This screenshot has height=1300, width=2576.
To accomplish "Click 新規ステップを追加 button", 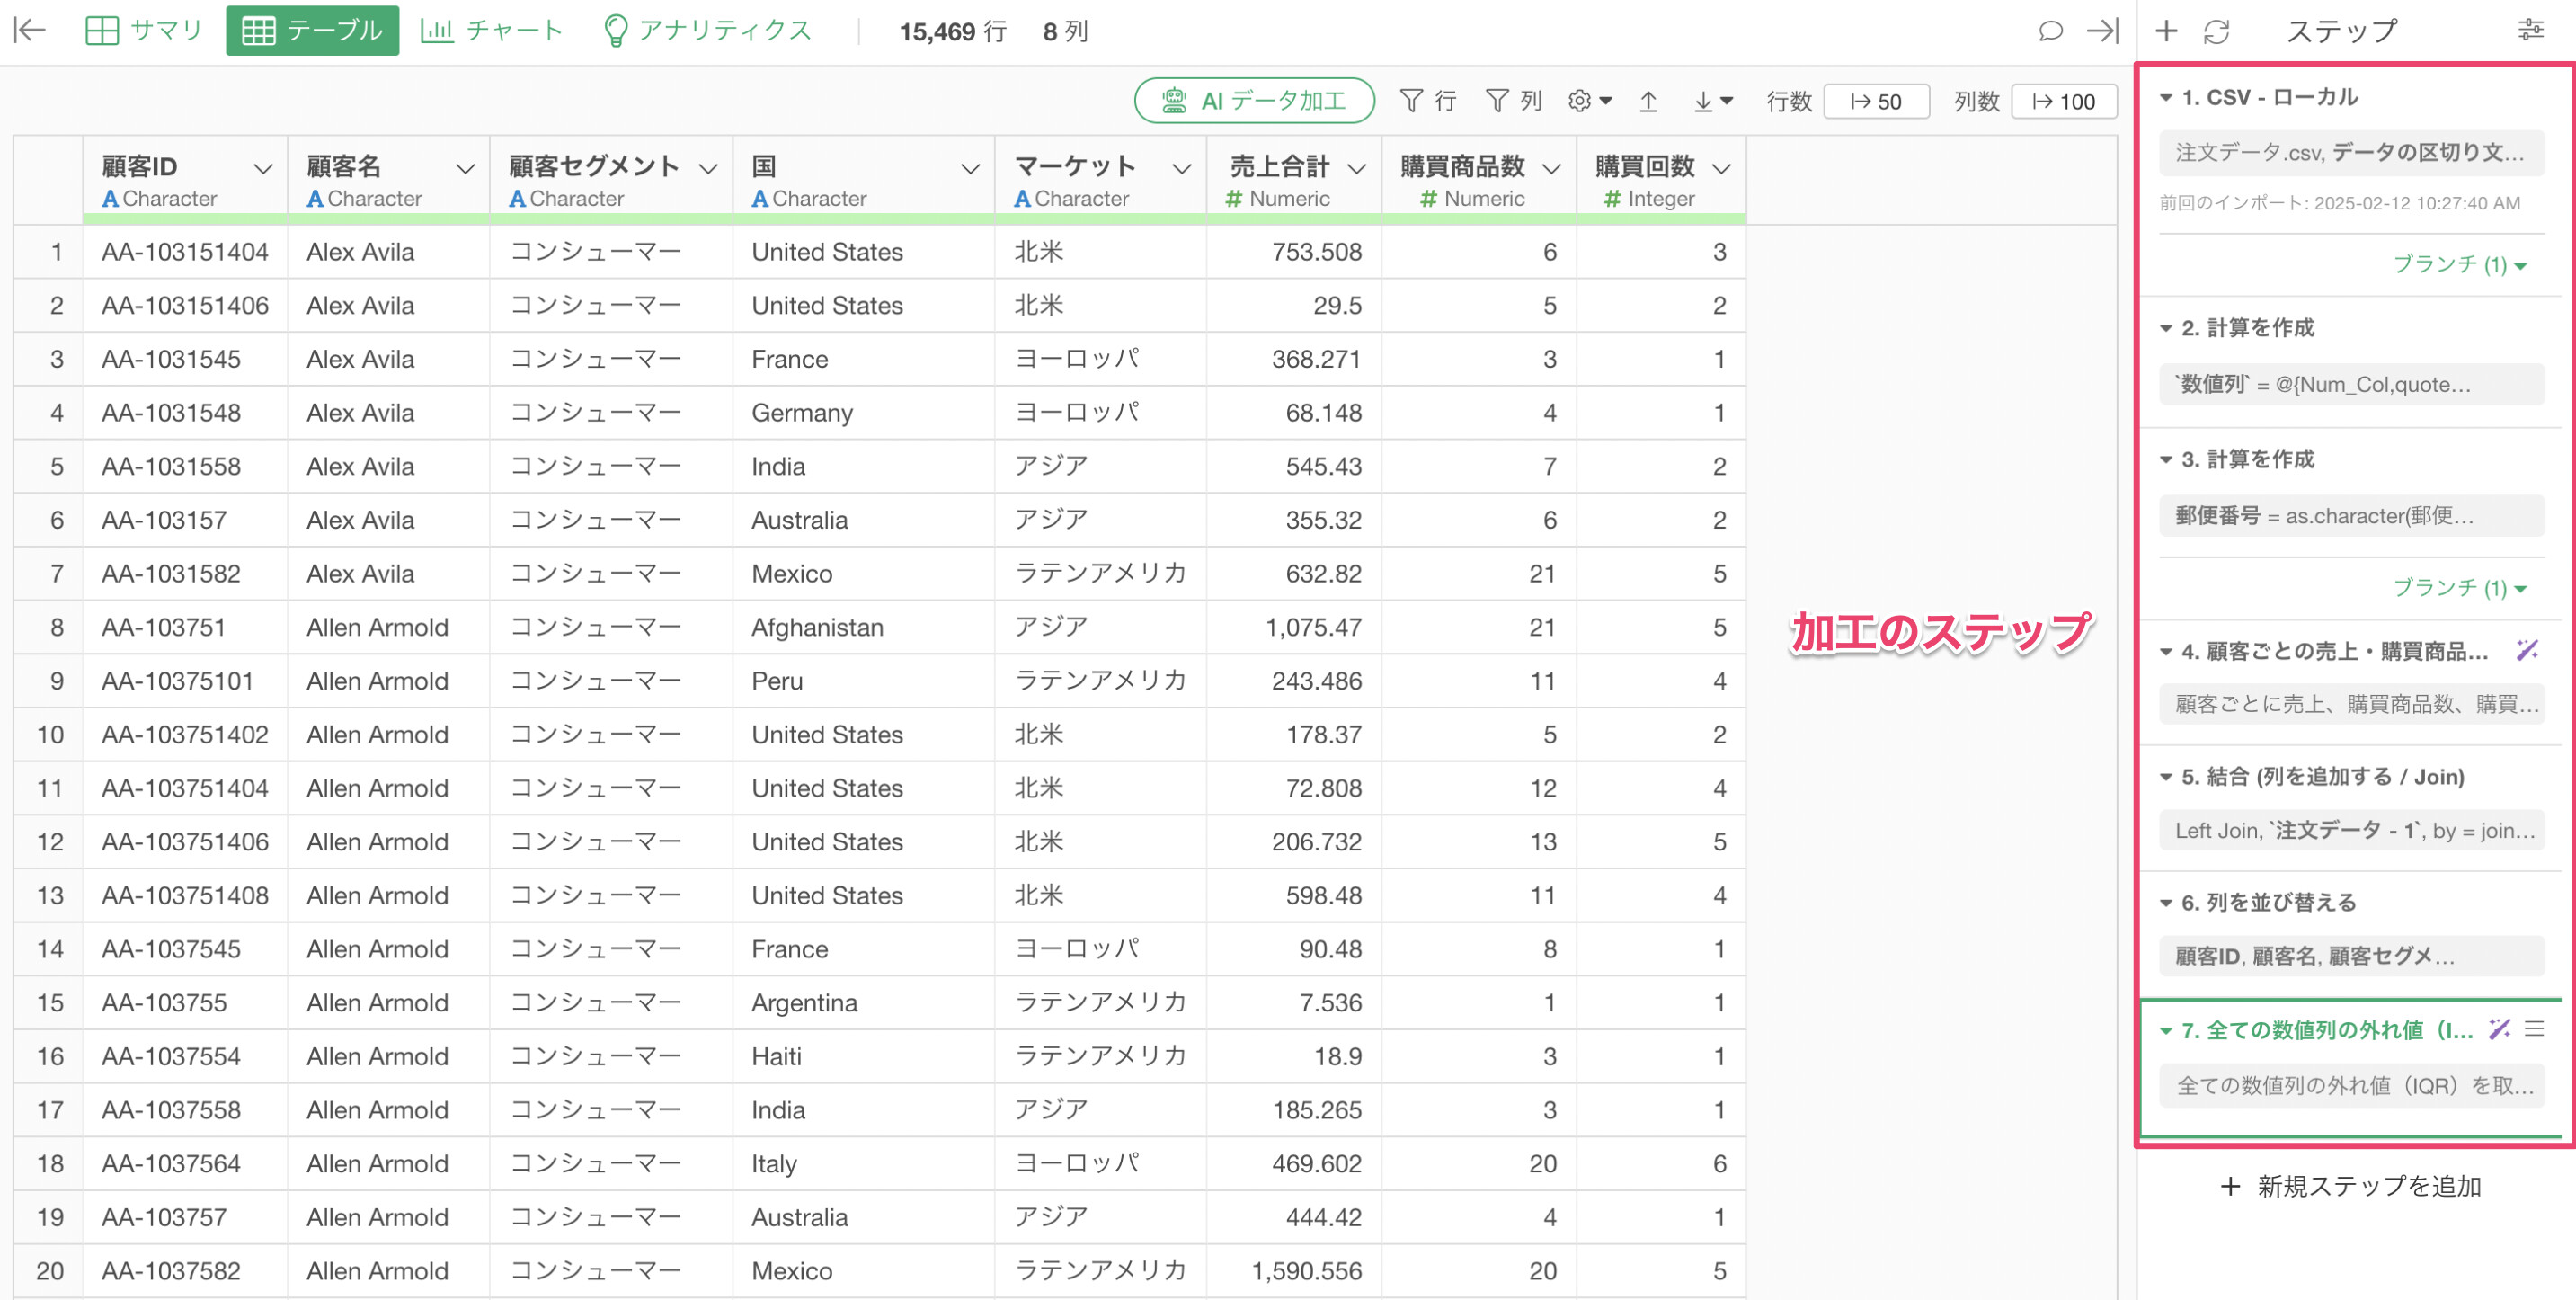I will point(2351,1186).
